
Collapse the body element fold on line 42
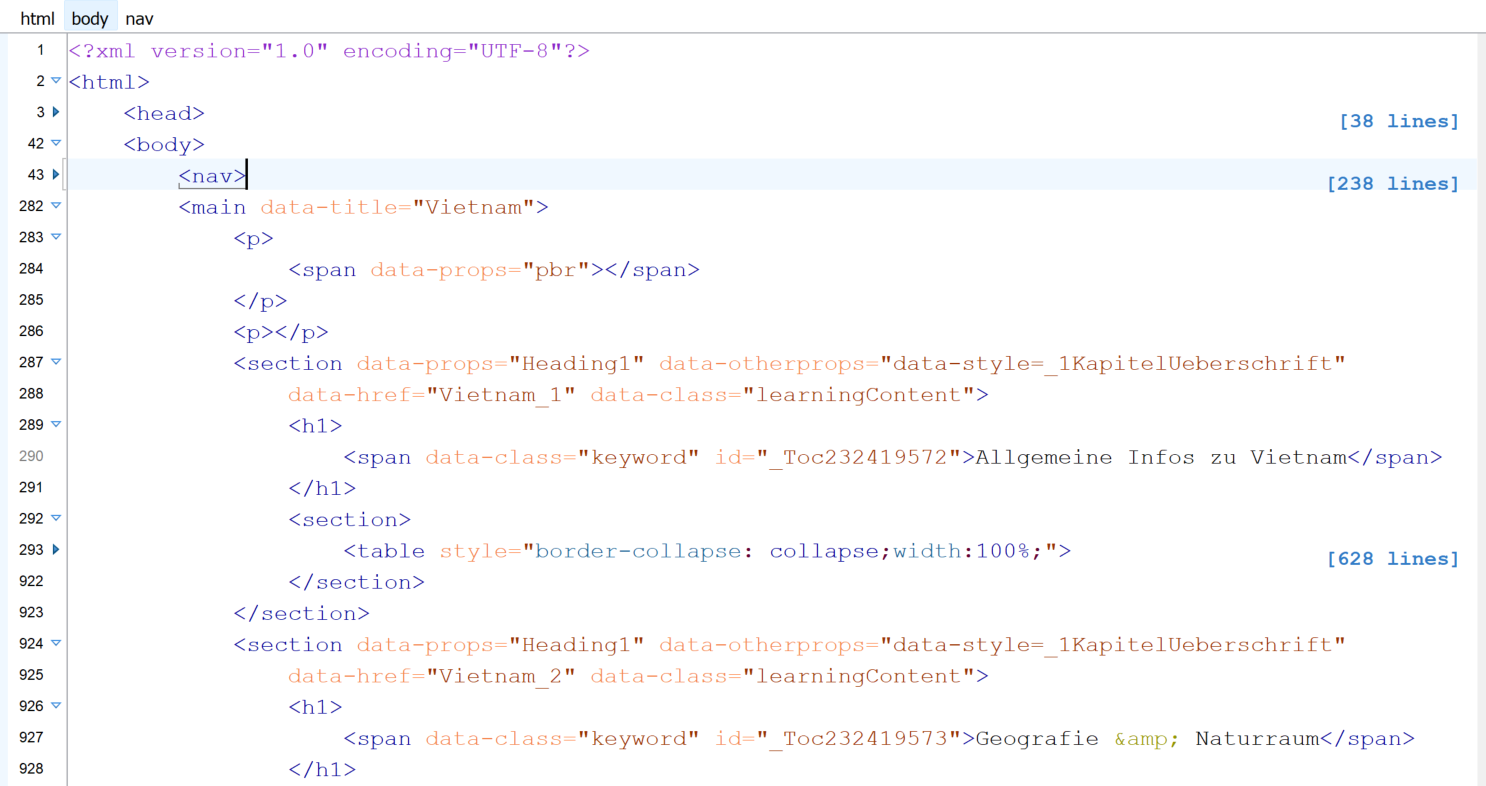tap(56, 143)
